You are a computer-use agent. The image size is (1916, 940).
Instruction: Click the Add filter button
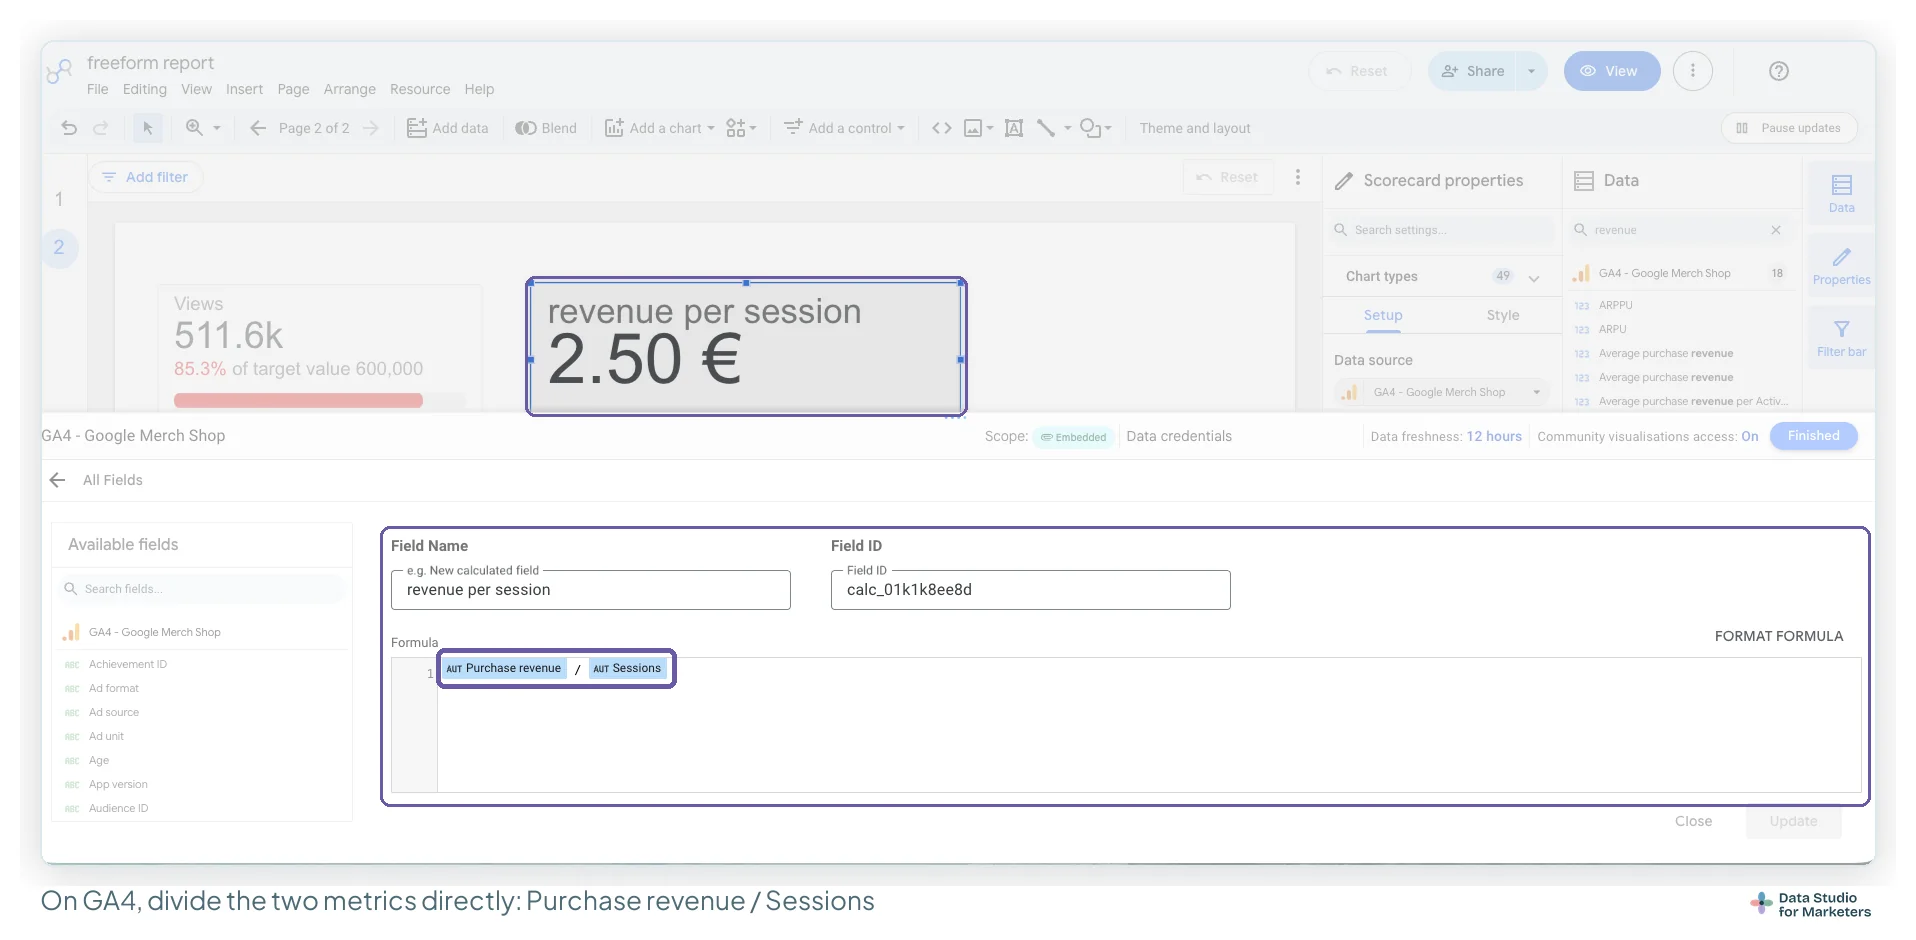(x=146, y=177)
